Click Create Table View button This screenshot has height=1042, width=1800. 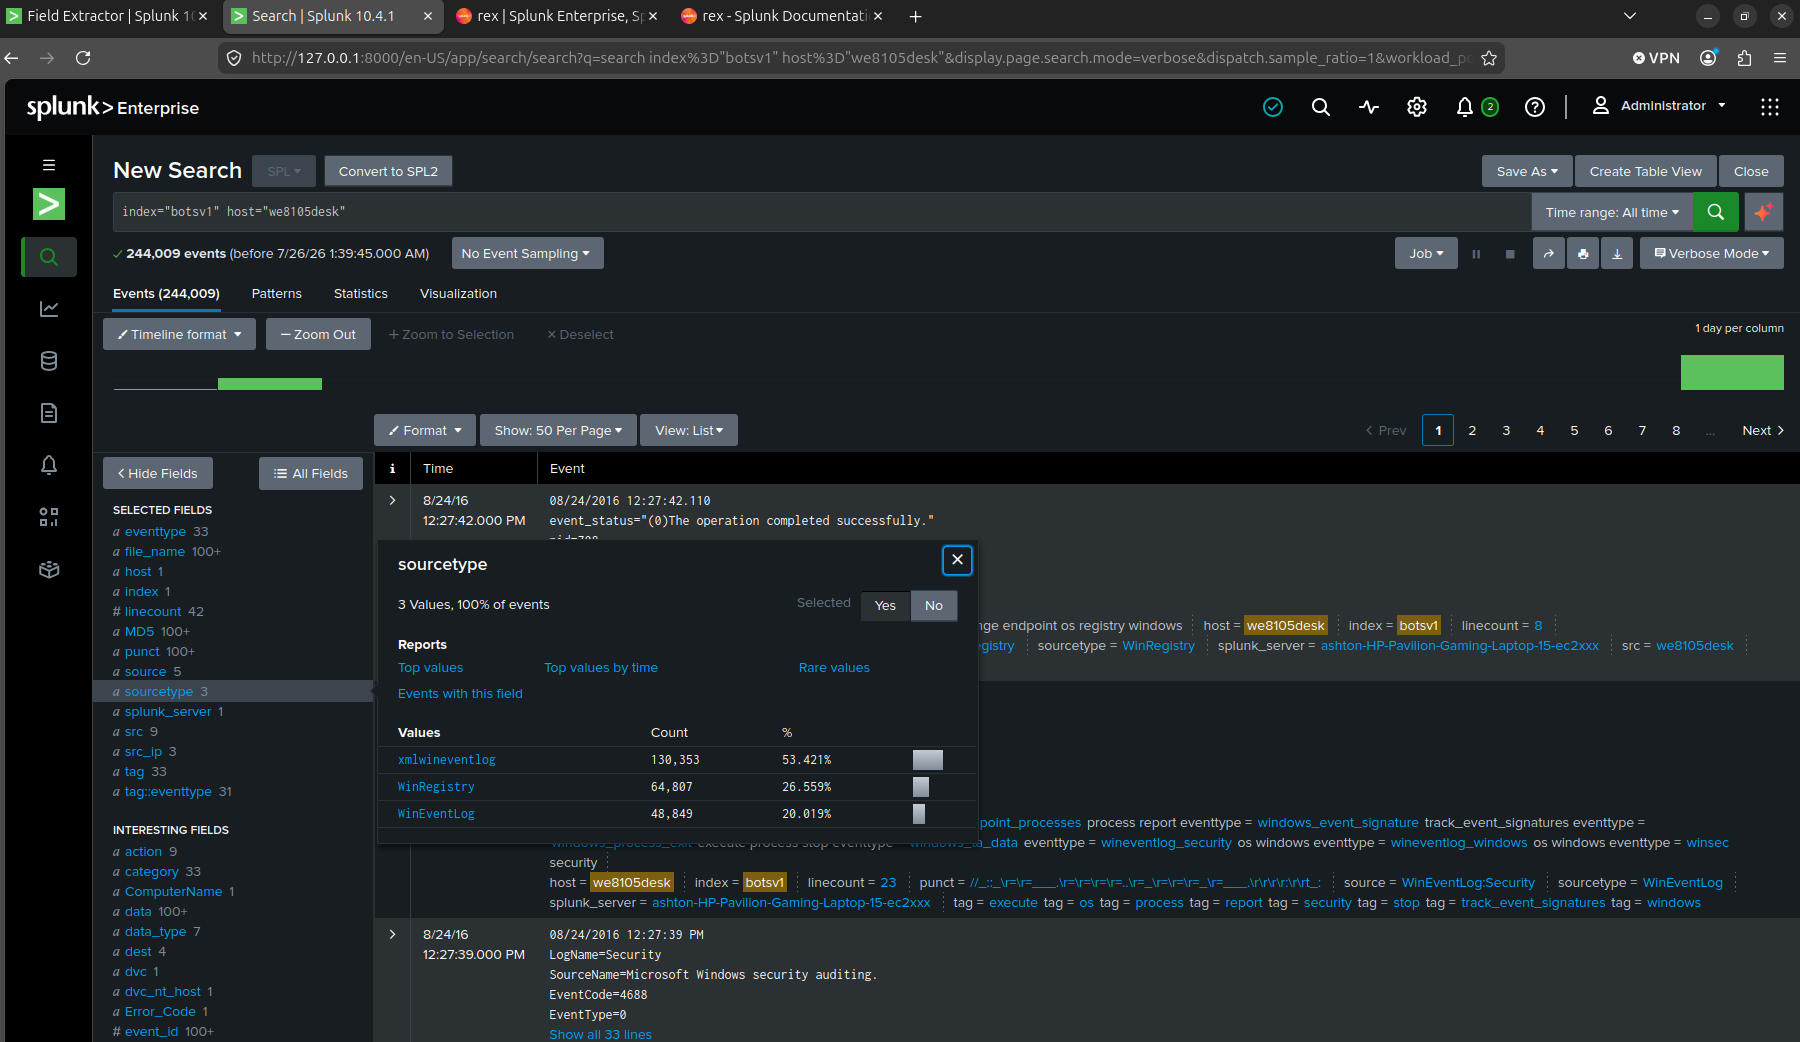(x=1645, y=171)
